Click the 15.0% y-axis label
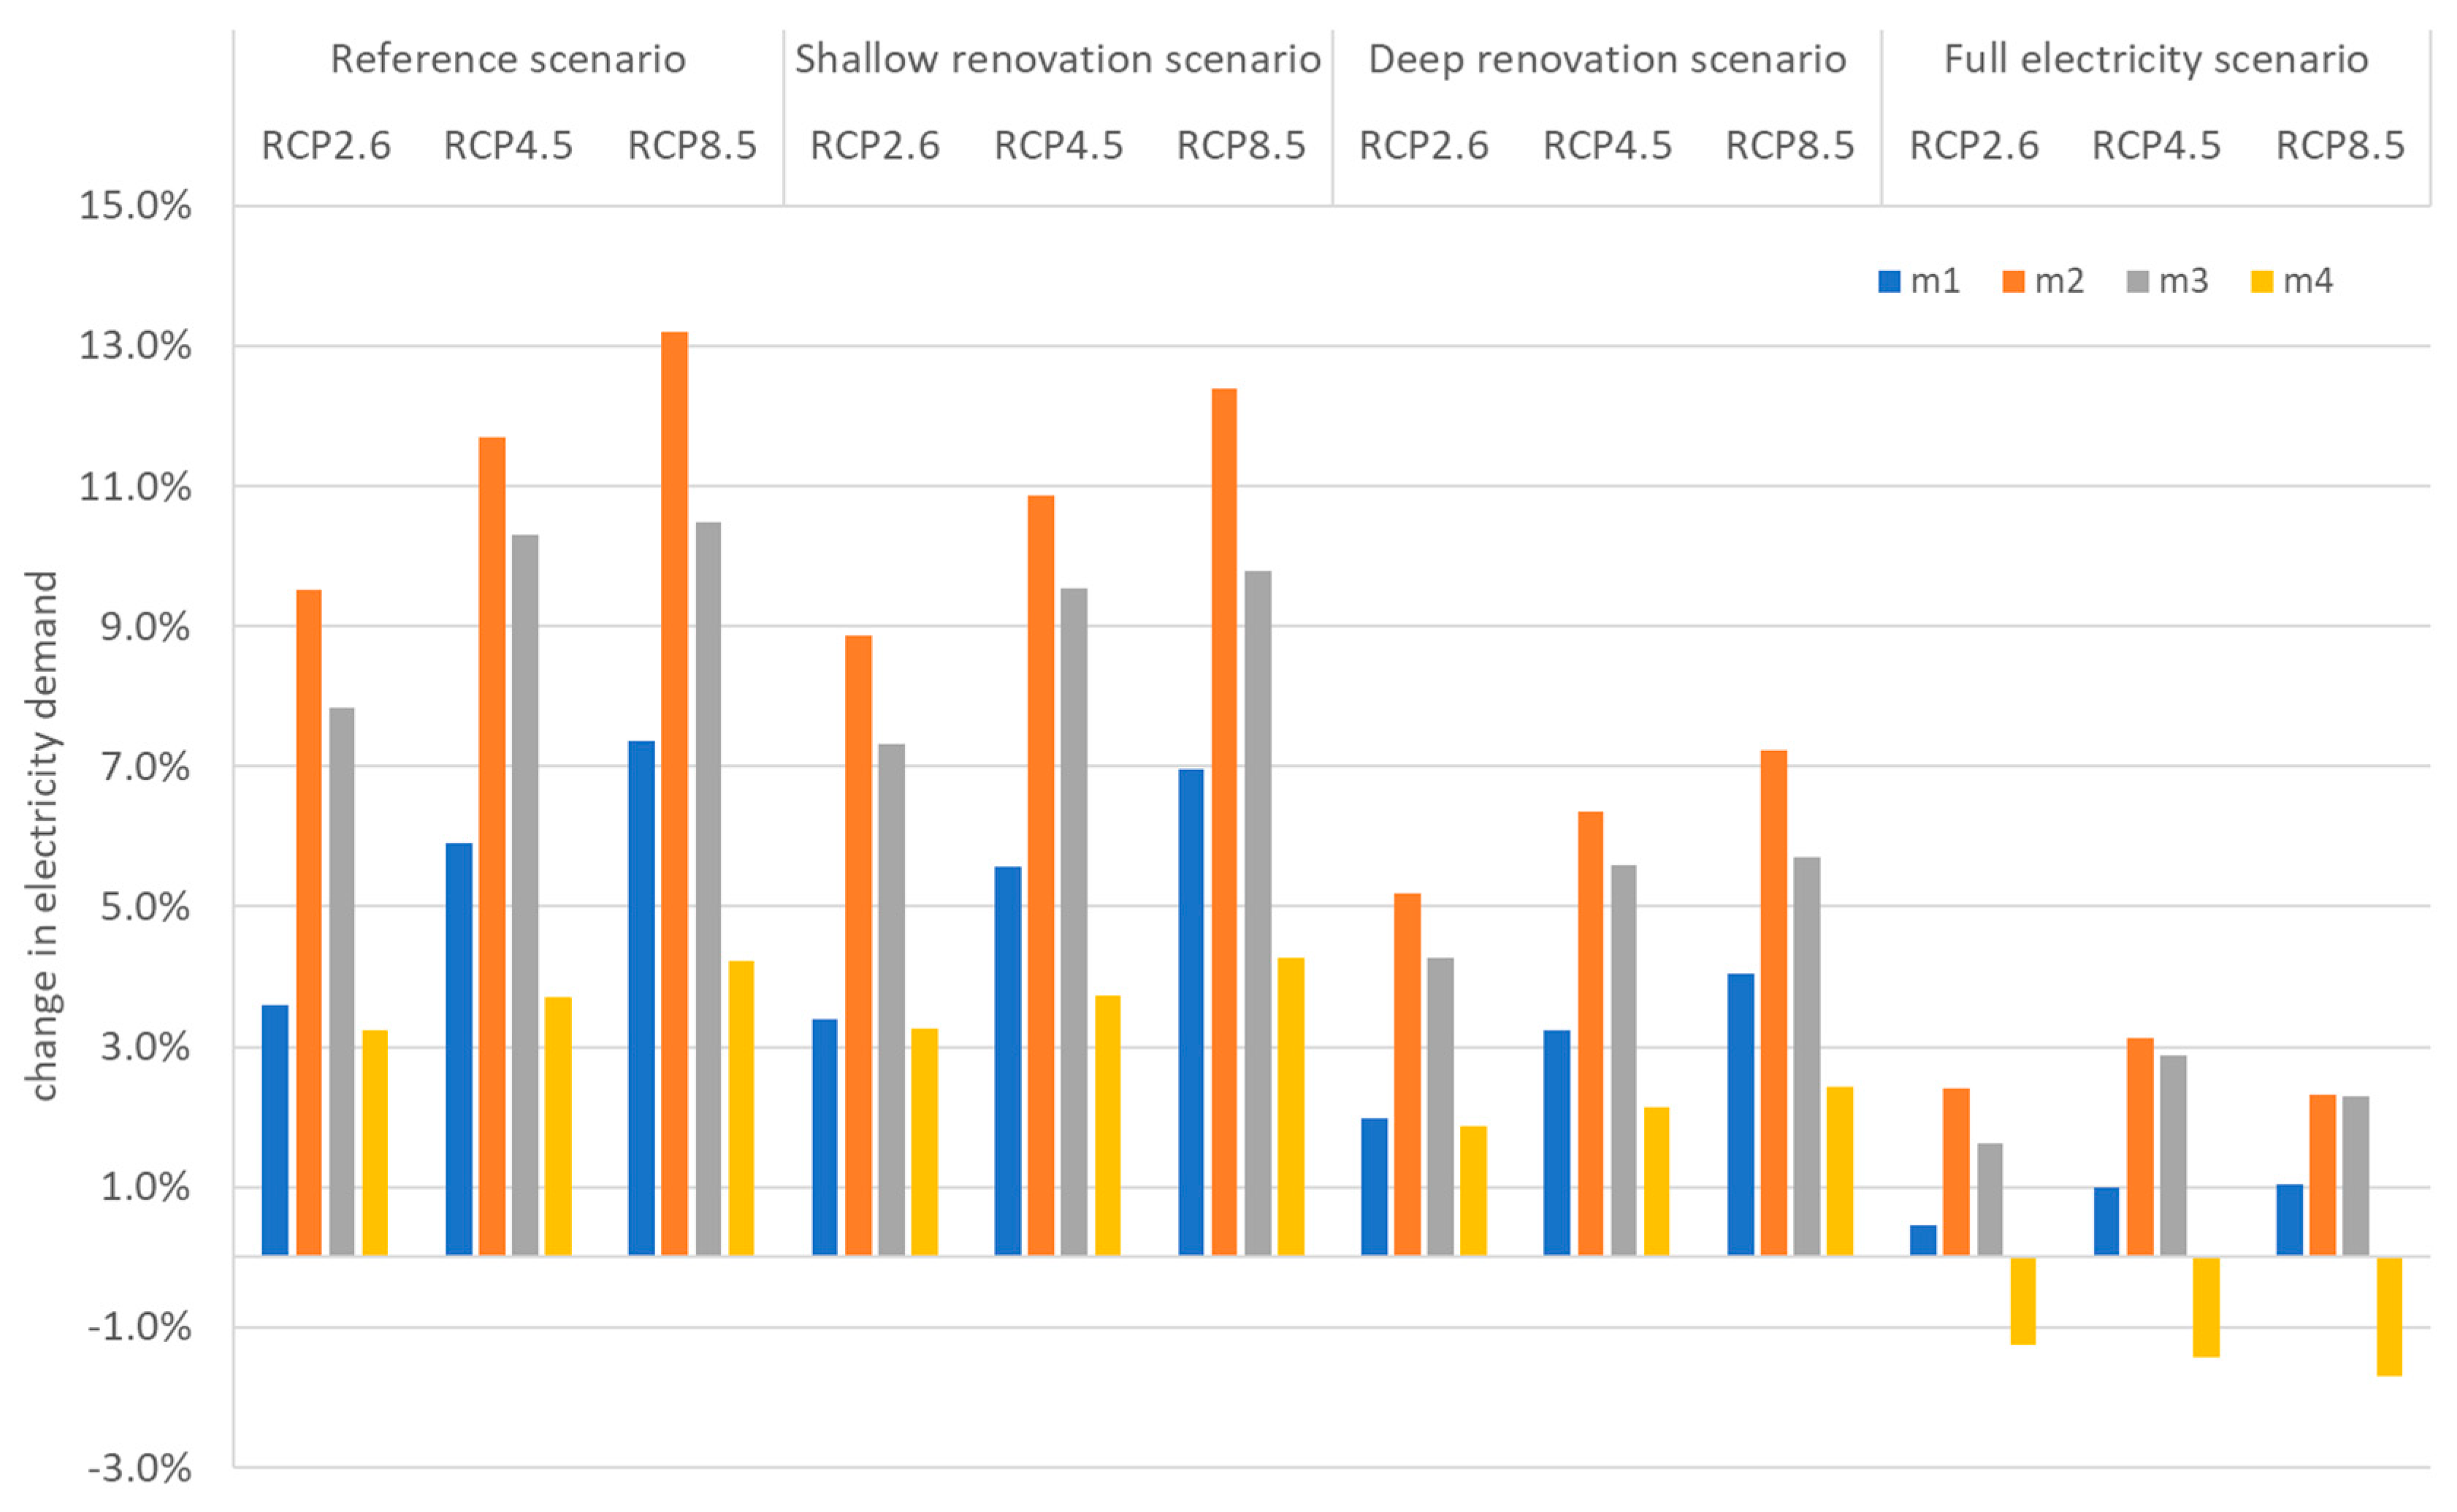Viewport: 2457px width, 1512px height. tap(135, 206)
